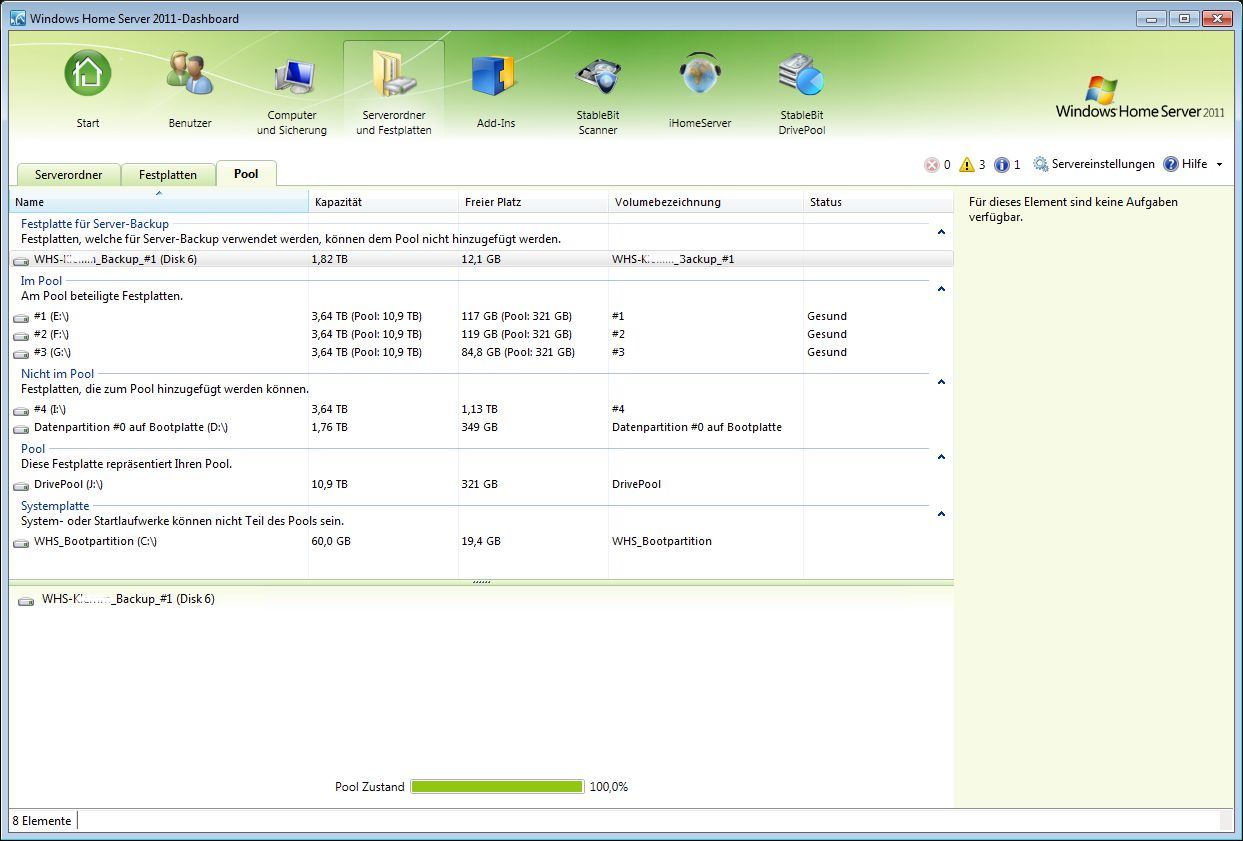Collapse the Im Pool group
This screenshot has width=1243, height=841.
(941, 289)
